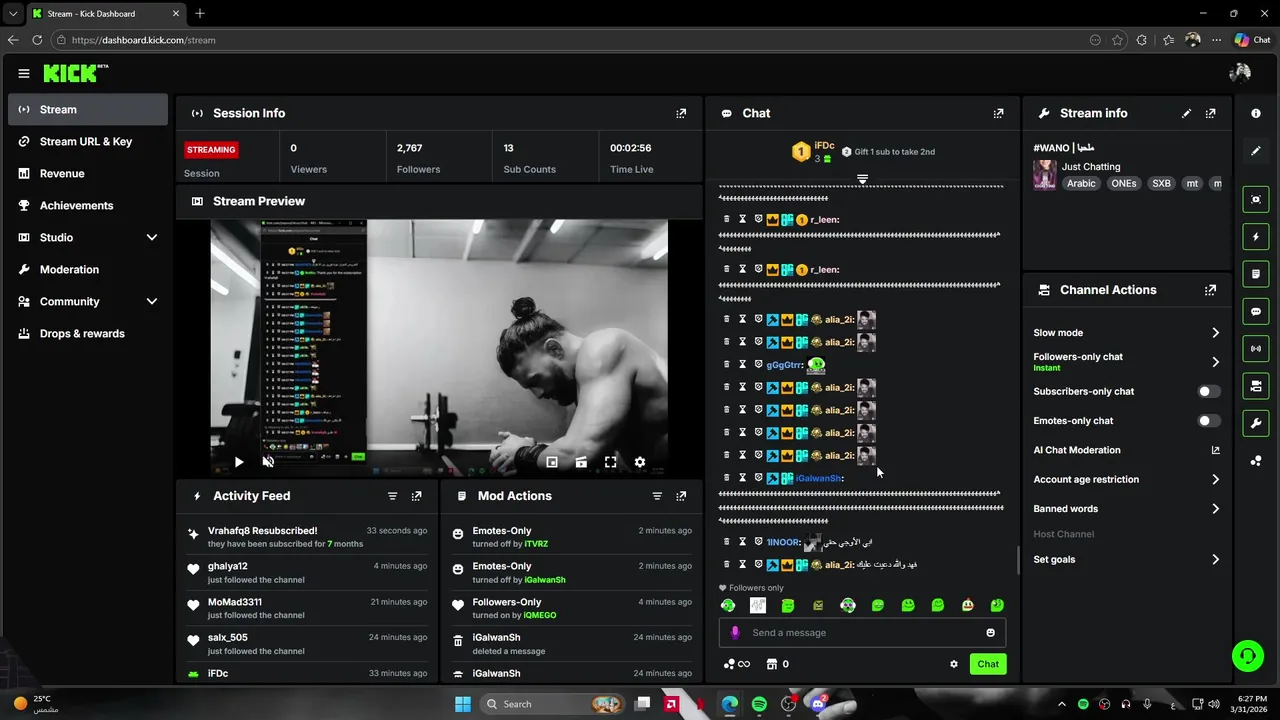
Task: Open stream preview settings gear
Action: [x=640, y=462]
